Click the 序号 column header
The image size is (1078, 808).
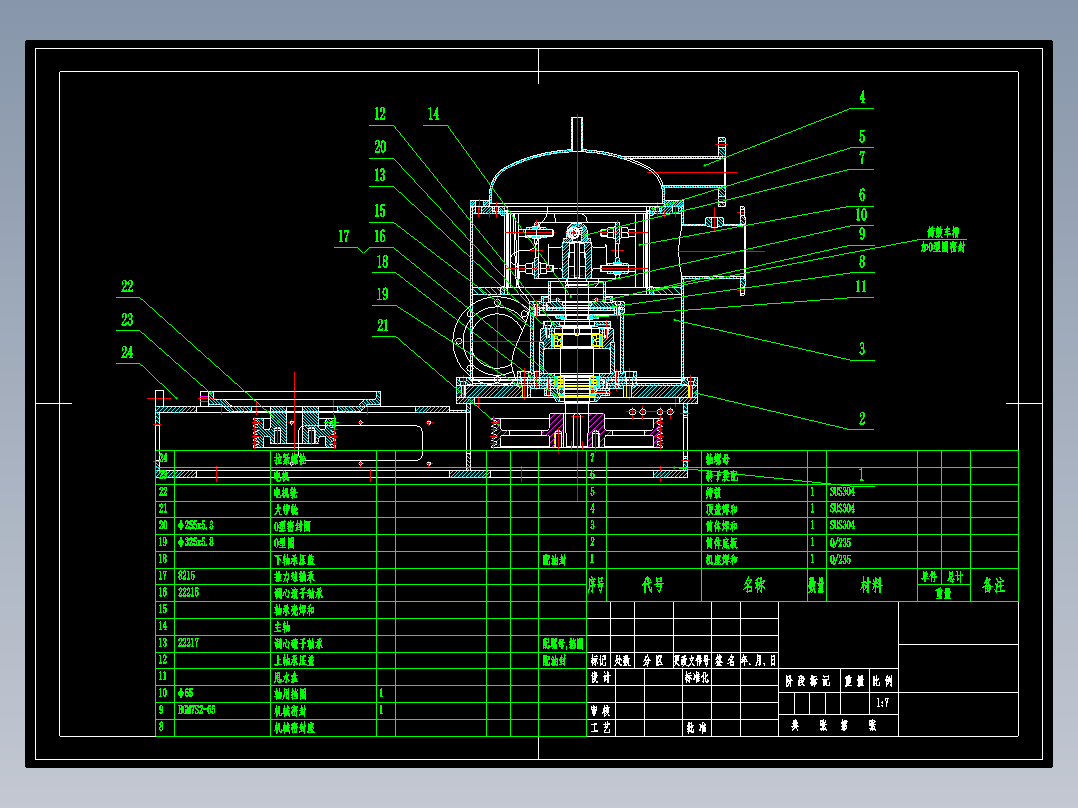596,585
